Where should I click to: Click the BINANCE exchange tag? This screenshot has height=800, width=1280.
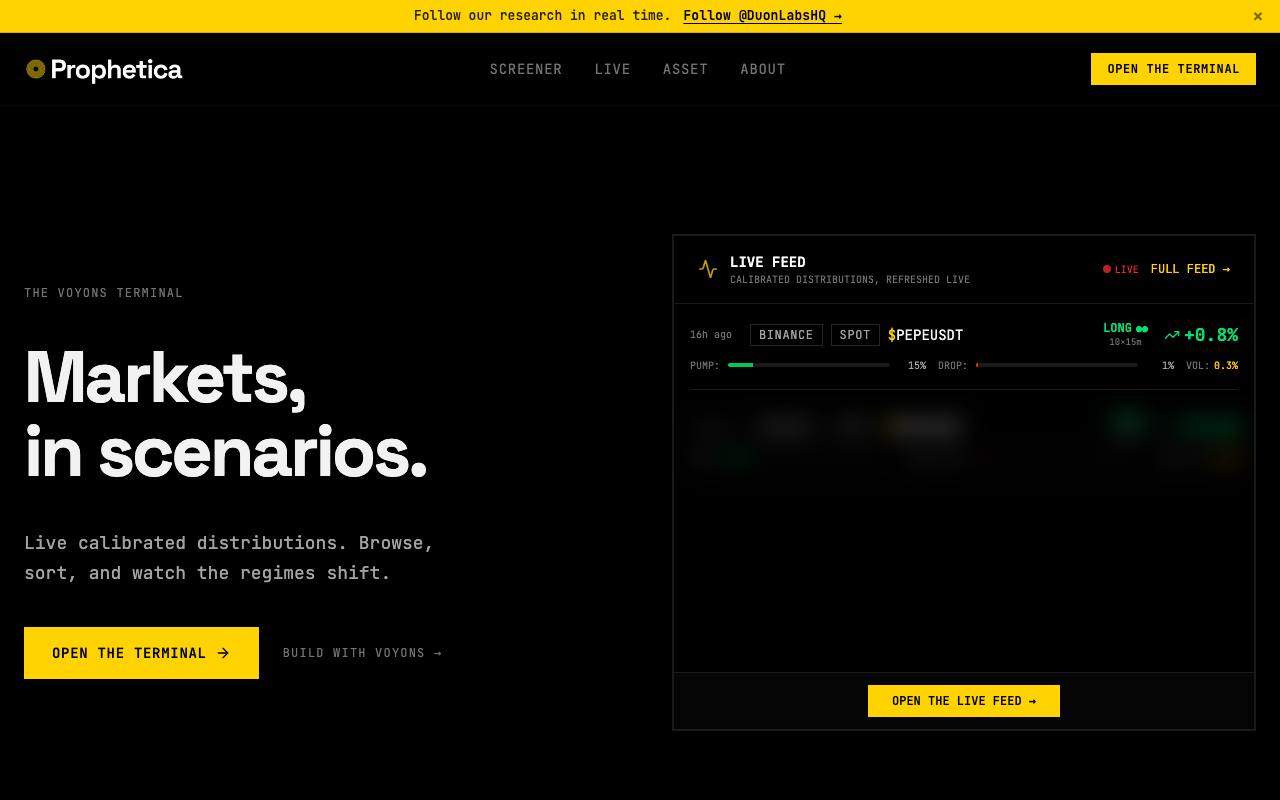click(786, 335)
